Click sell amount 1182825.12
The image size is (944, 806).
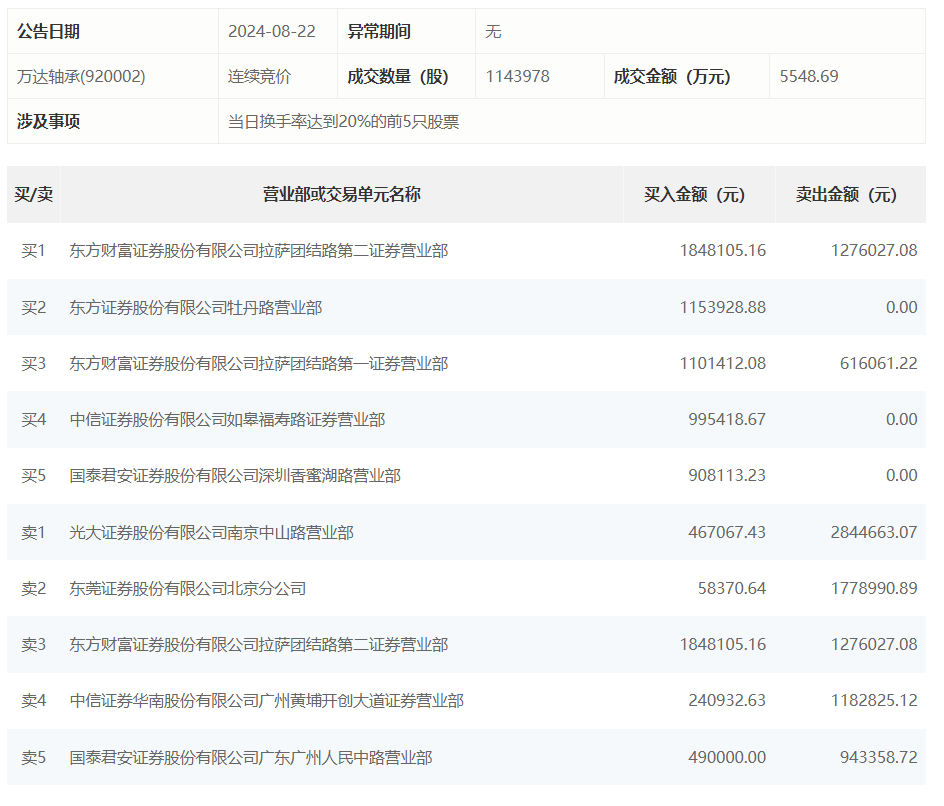coord(874,700)
